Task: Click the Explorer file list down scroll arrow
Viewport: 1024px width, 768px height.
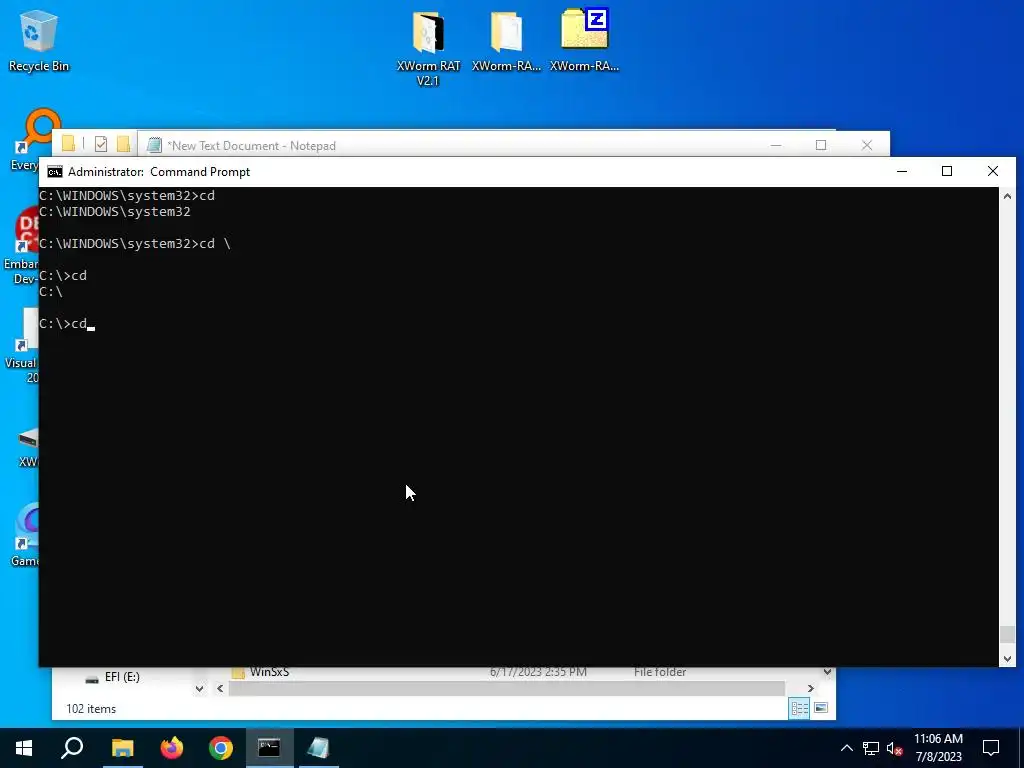Action: point(827,672)
